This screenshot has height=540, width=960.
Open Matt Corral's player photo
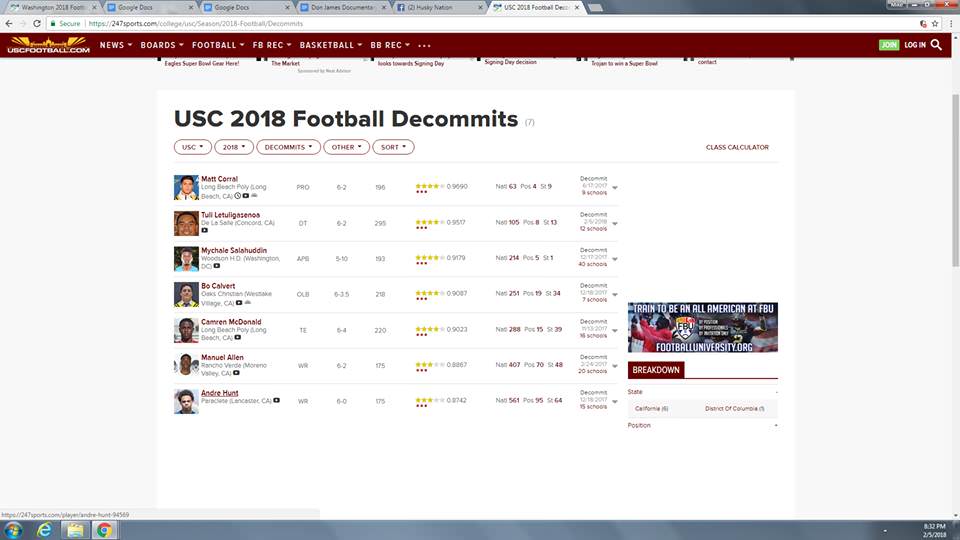pyautogui.click(x=186, y=187)
